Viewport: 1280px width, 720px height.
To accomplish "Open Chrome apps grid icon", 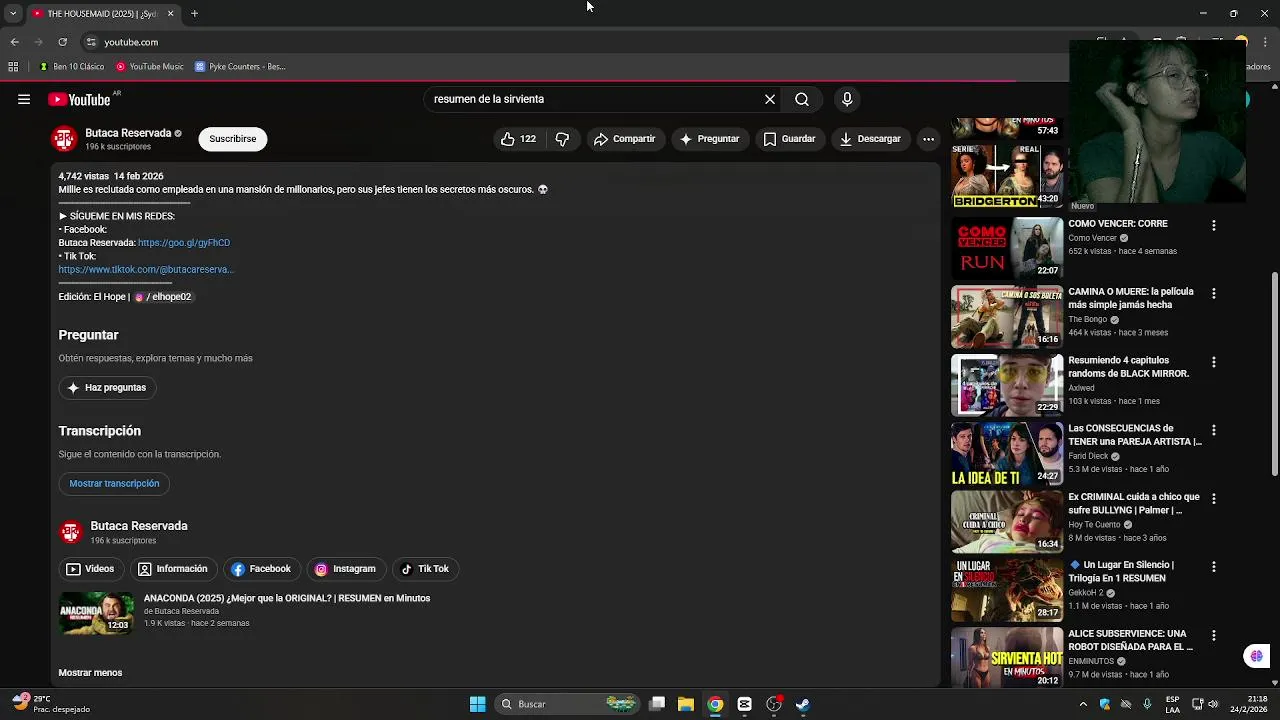I will pyautogui.click(x=13, y=67).
